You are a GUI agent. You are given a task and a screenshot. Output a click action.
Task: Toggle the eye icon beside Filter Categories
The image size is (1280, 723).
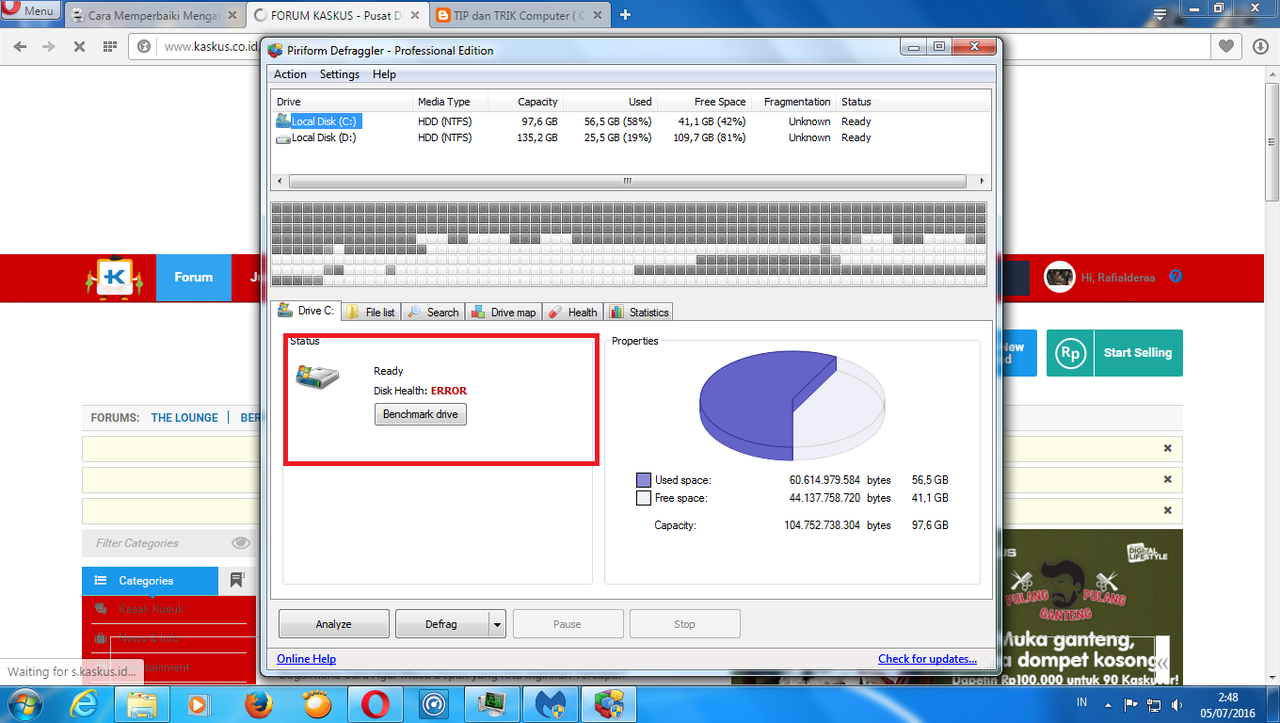[241, 543]
